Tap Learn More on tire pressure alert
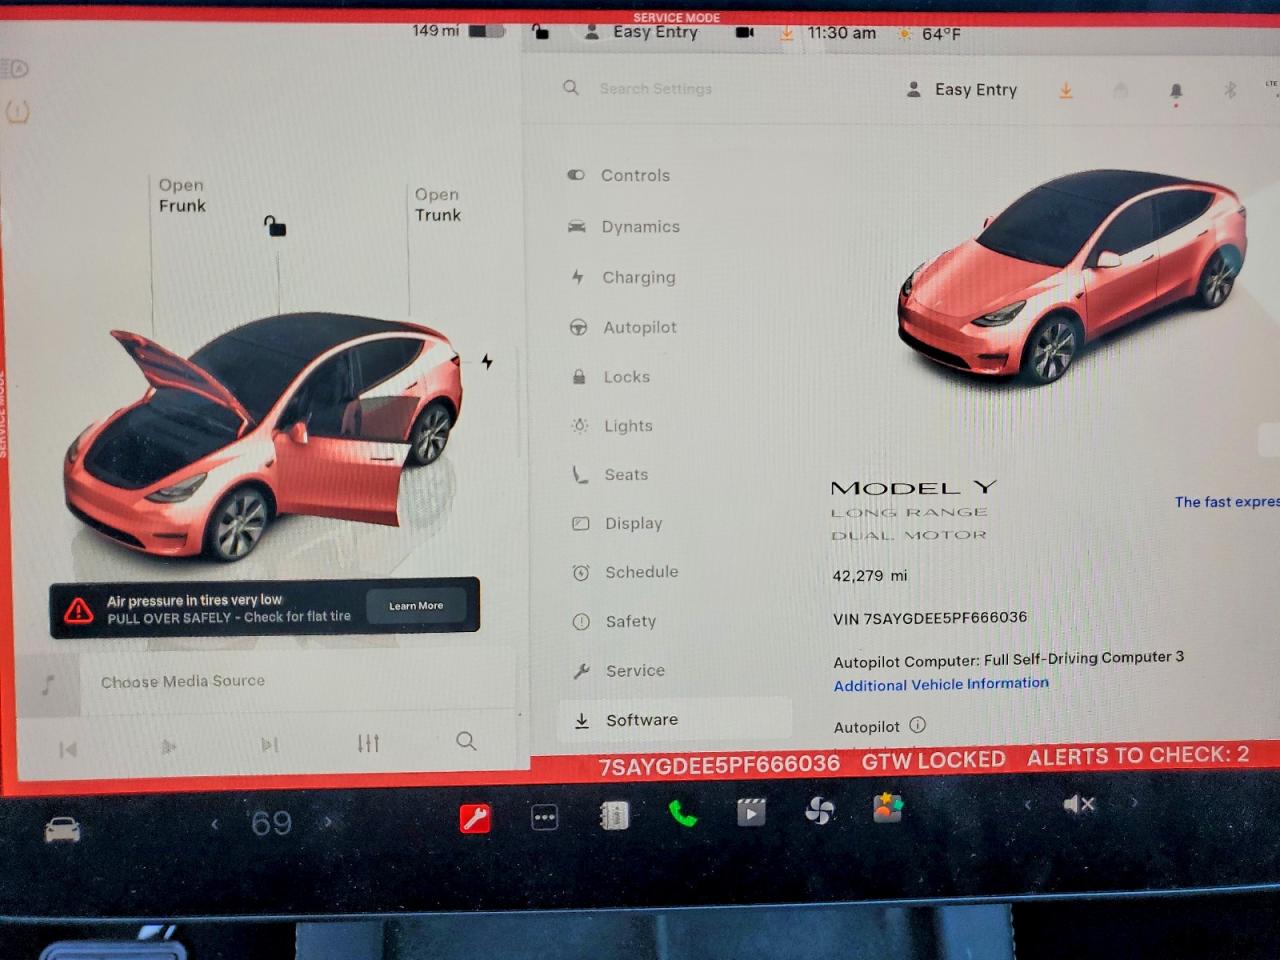The height and width of the screenshot is (960, 1280). click(416, 606)
